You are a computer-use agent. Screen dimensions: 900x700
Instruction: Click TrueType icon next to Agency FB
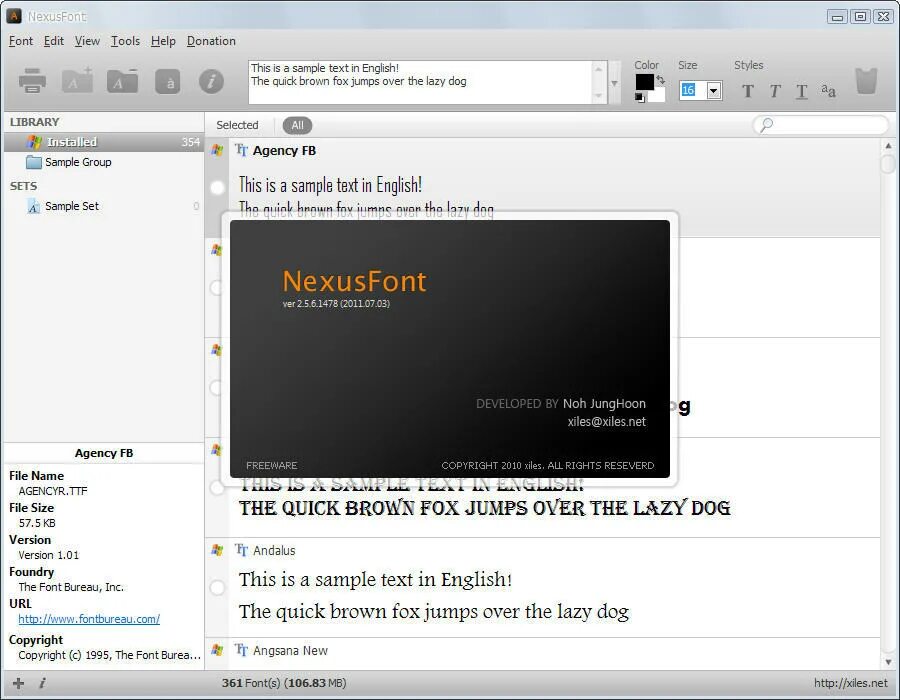tap(242, 150)
